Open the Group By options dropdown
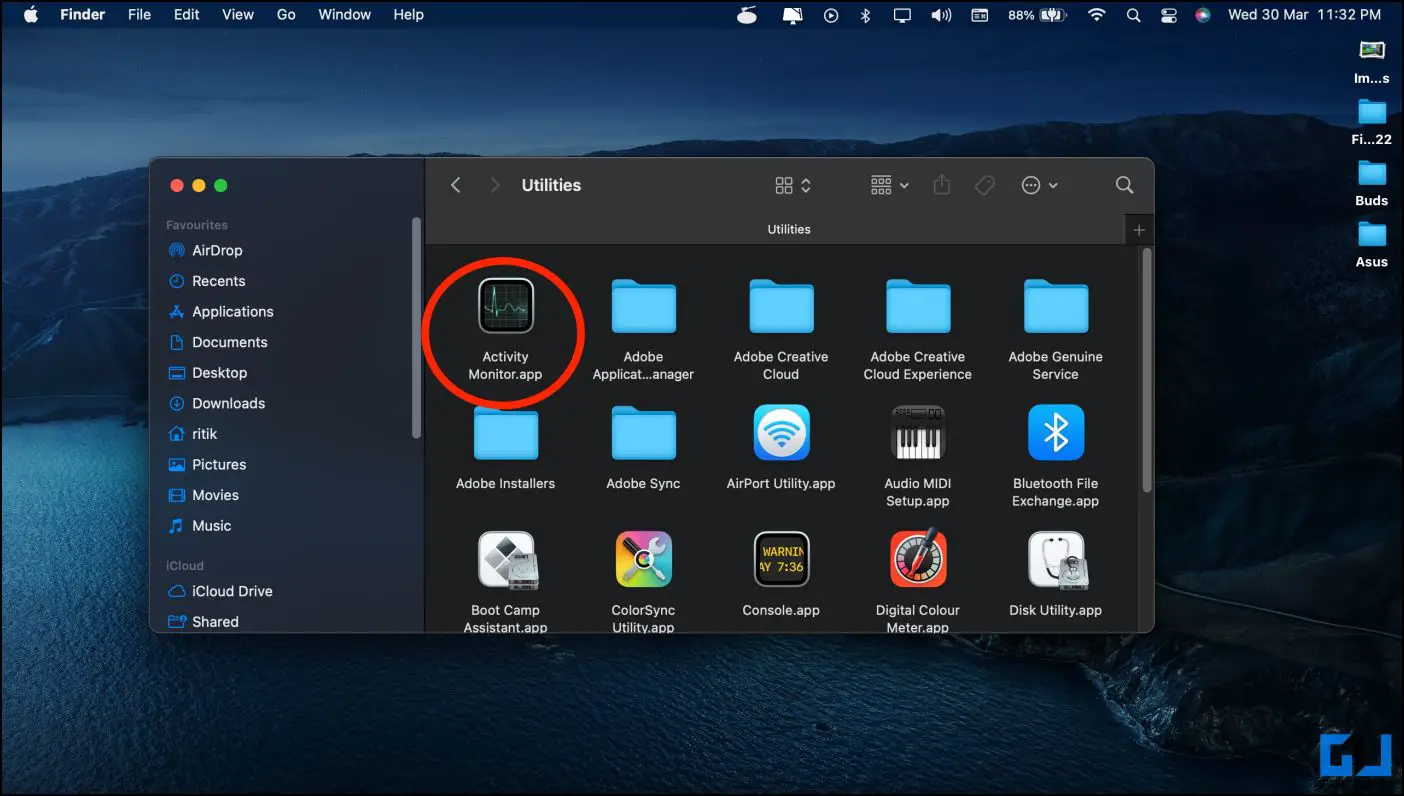The height and width of the screenshot is (796, 1404). point(889,185)
